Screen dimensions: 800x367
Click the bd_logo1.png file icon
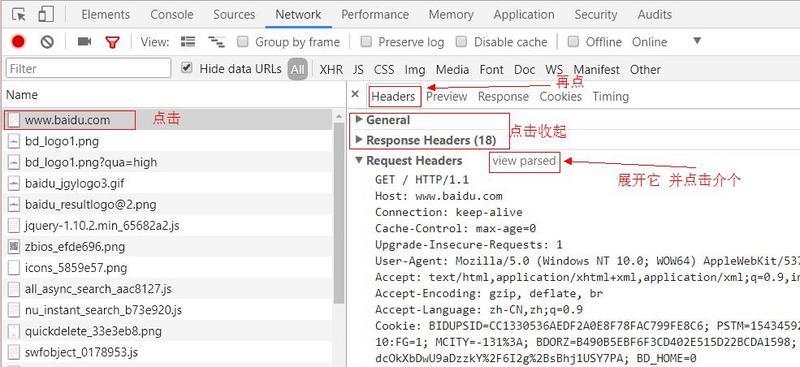[x=14, y=141]
